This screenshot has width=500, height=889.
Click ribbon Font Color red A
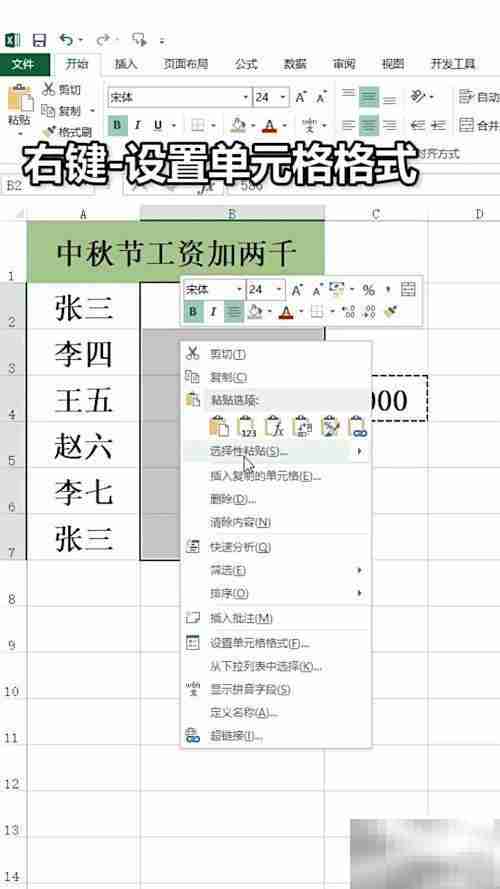(x=270, y=125)
